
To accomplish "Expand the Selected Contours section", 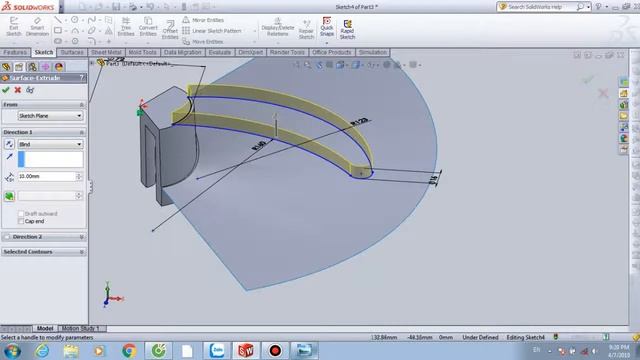I will point(81,252).
